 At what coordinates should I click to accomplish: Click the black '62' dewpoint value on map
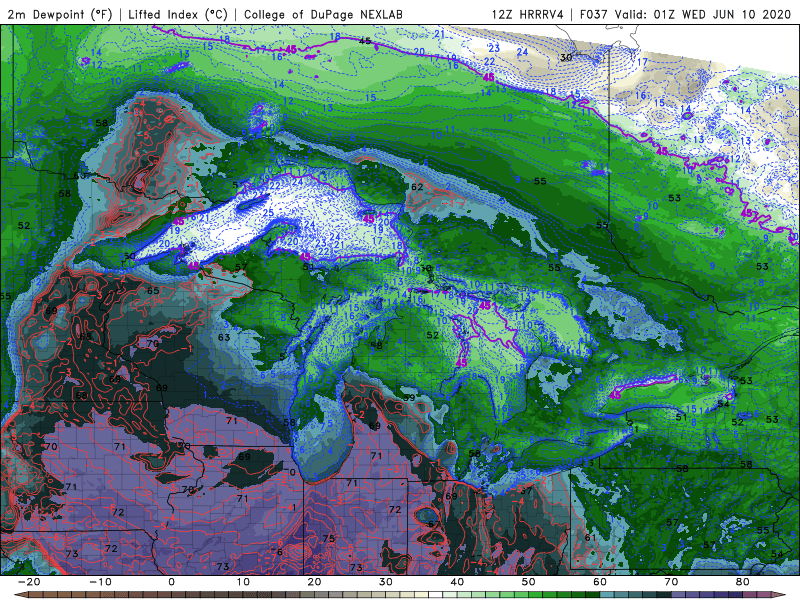[x=417, y=187]
